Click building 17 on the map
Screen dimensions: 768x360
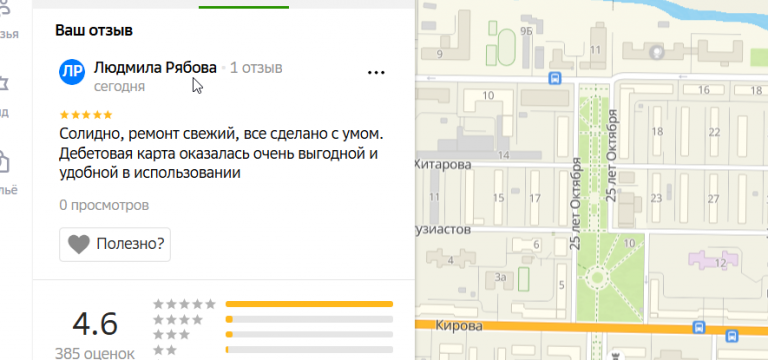click(535, 198)
